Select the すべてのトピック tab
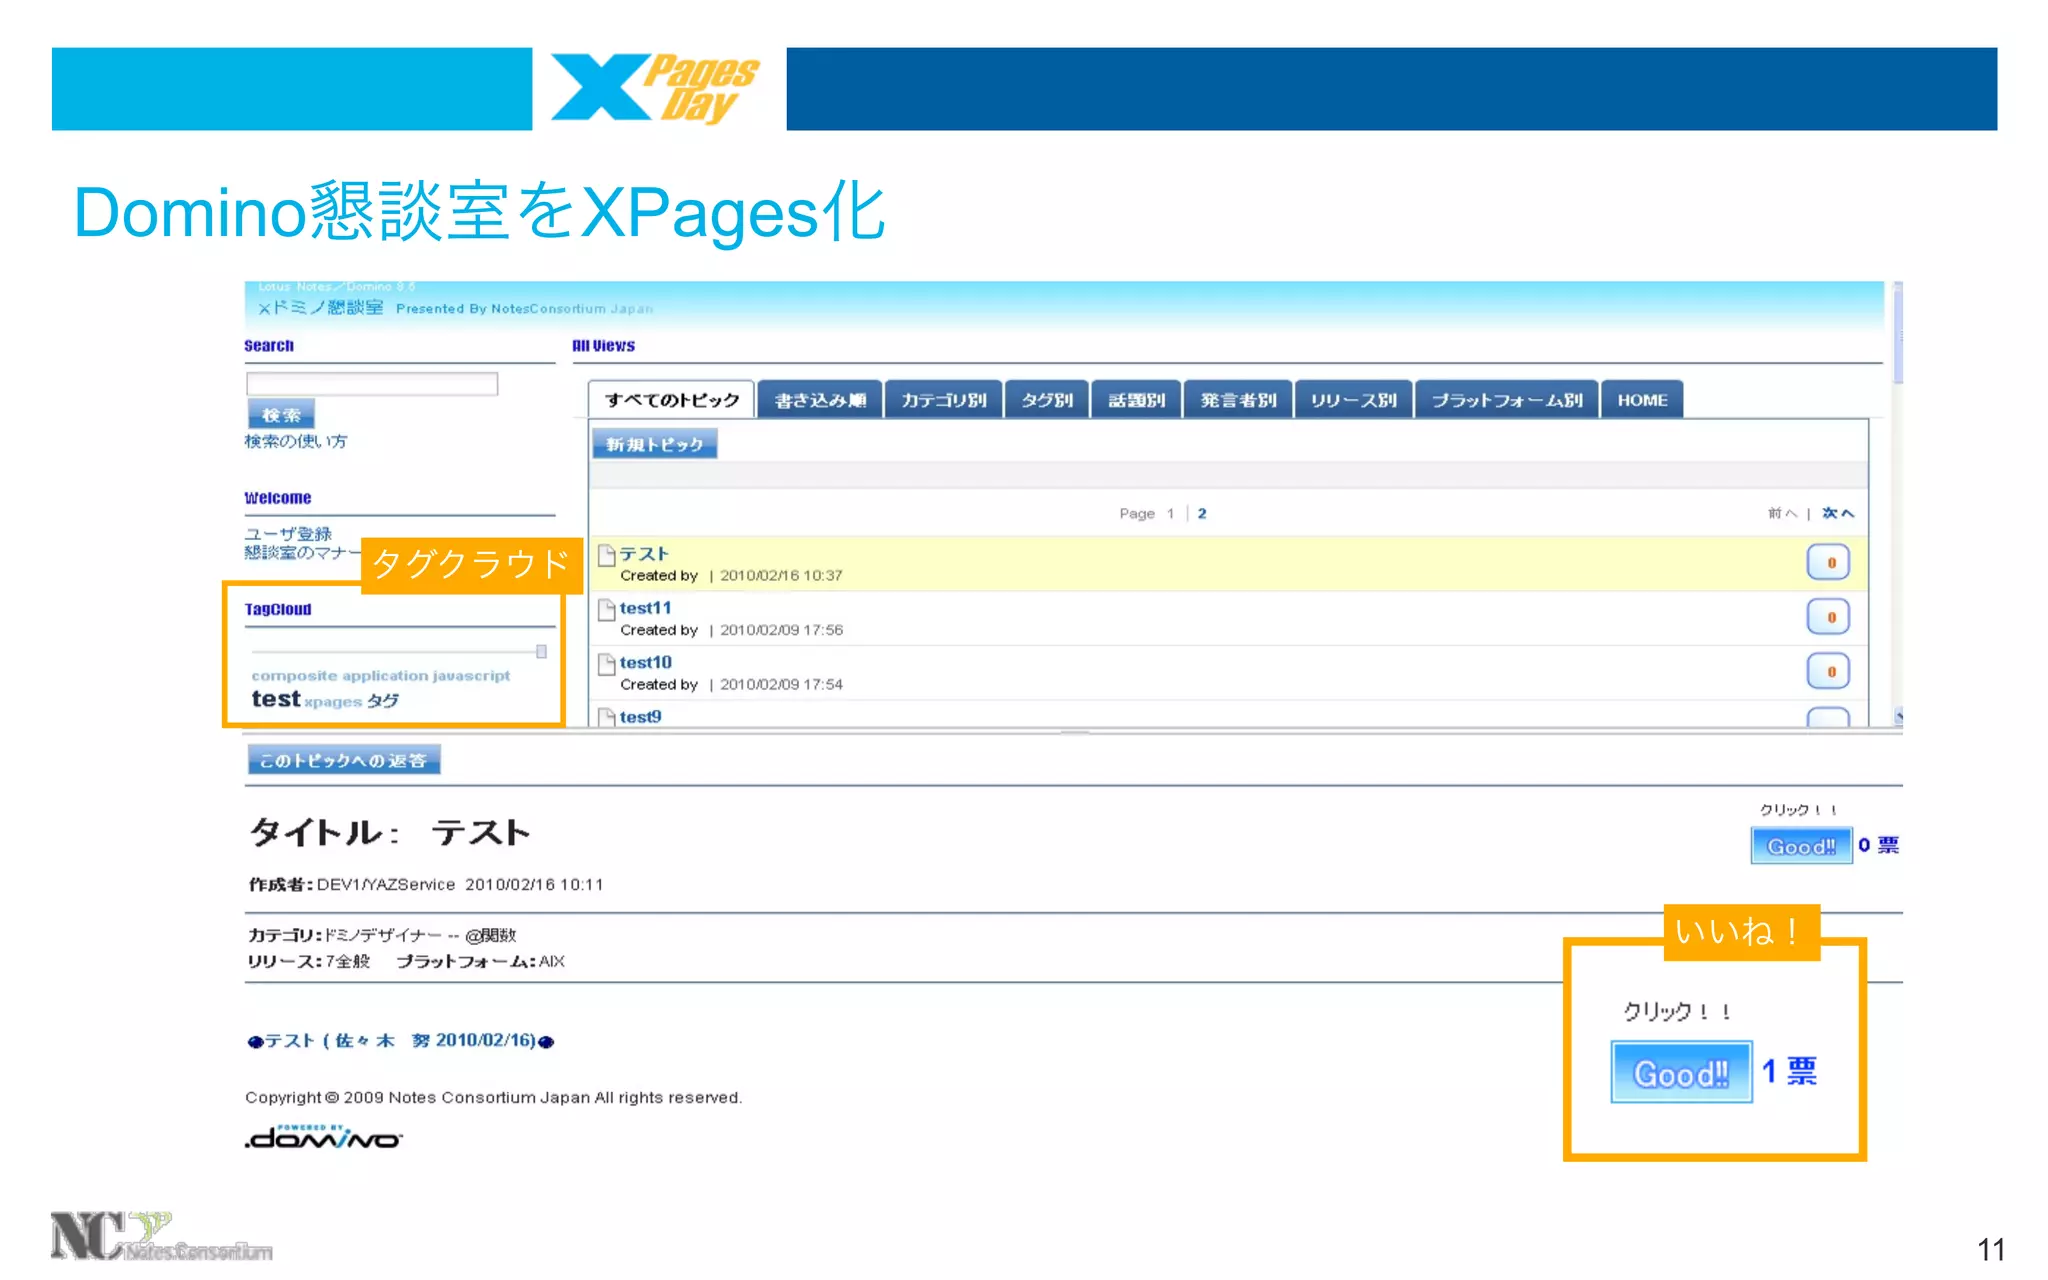Screen dimensions: 2048x1280 (x=672, y=400)
